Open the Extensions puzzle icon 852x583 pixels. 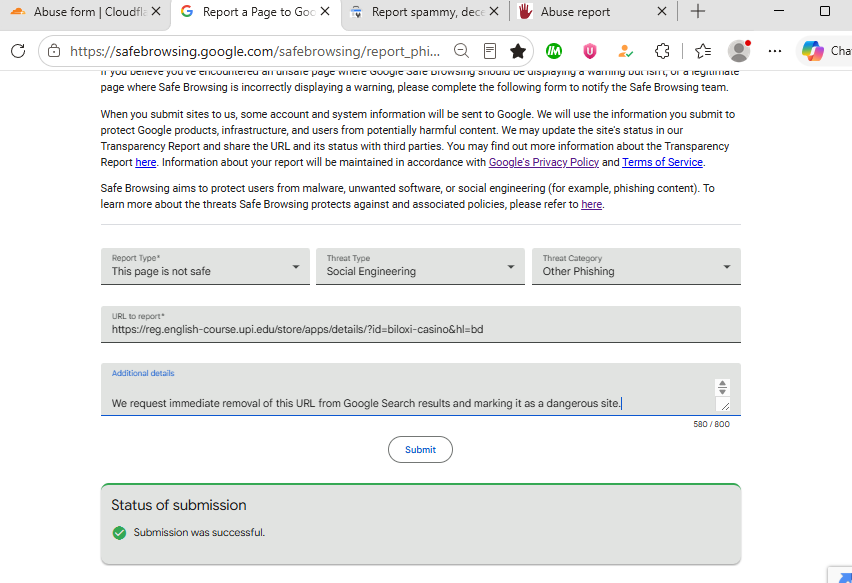click(662, 51)
